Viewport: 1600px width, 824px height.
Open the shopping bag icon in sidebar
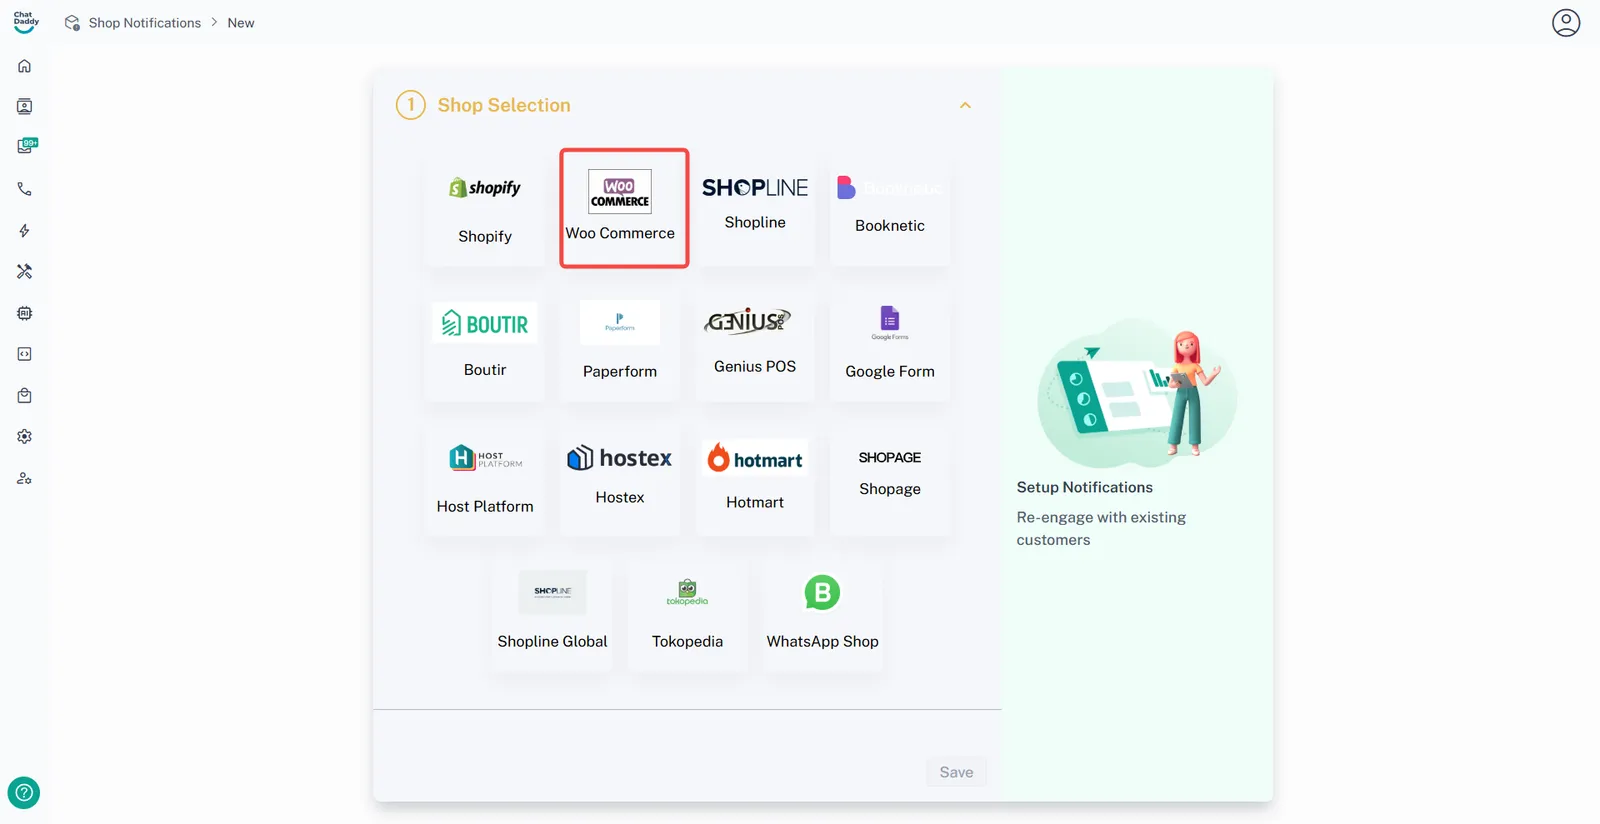(25, 396)
